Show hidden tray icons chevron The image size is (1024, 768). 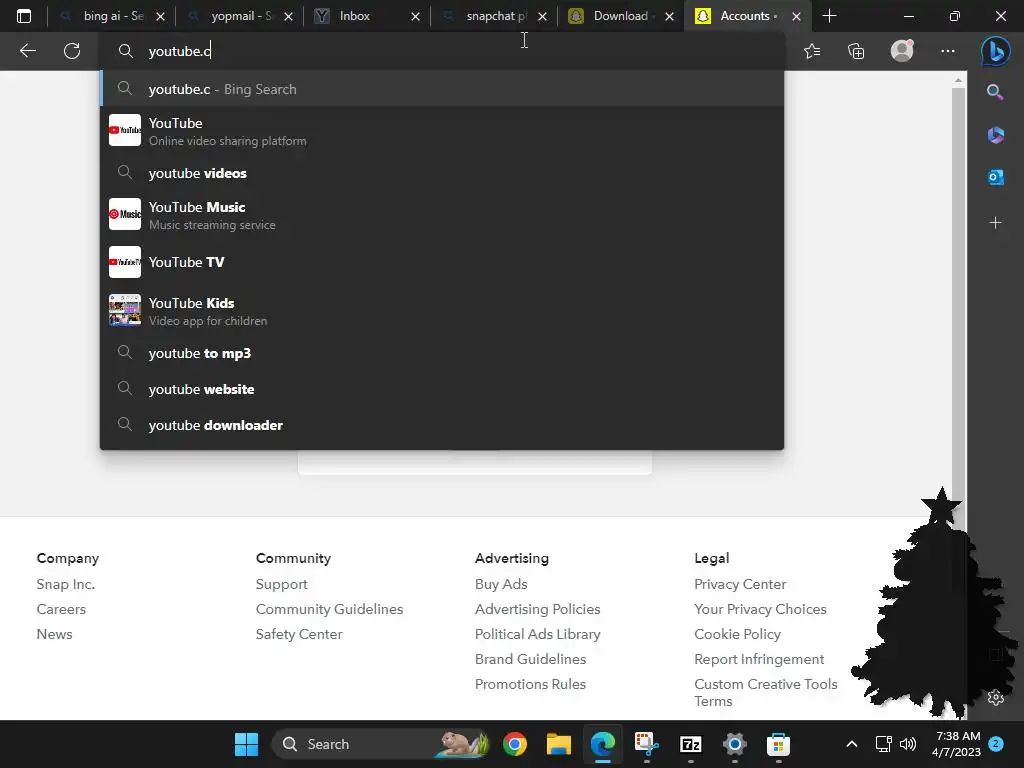852,744
